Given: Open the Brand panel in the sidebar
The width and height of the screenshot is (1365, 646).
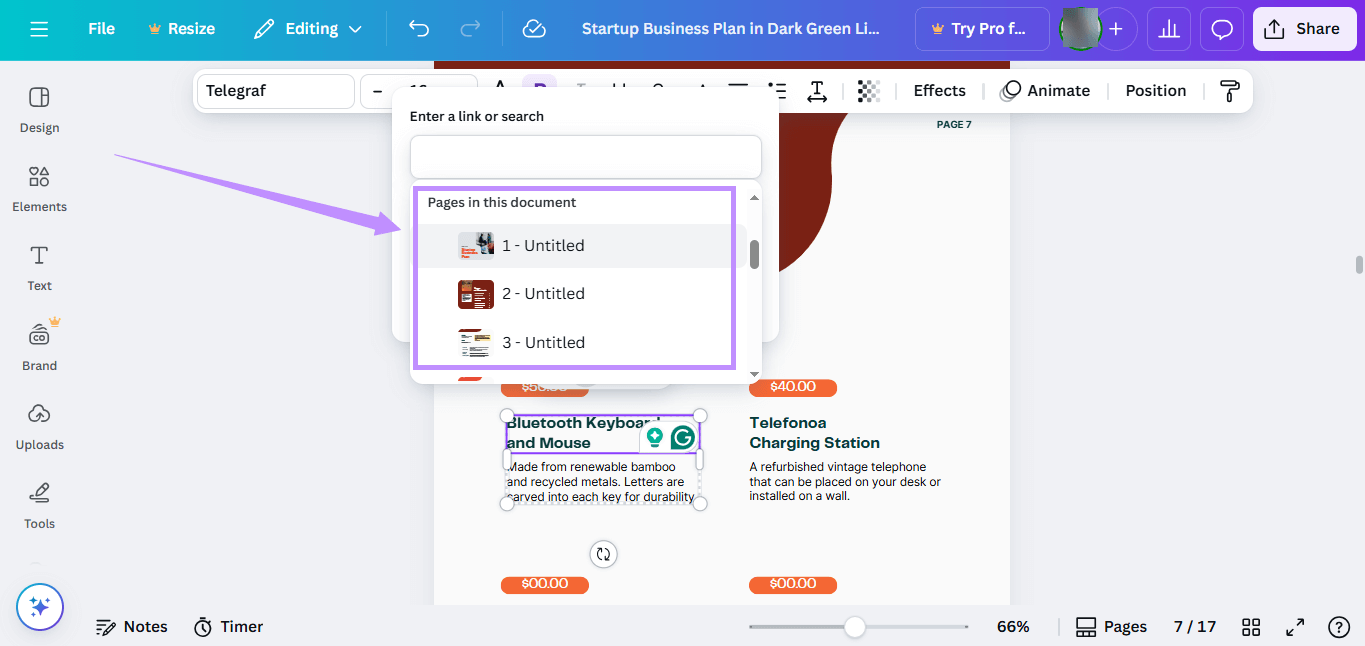Looking at the screenshot, I should (39, 345).
